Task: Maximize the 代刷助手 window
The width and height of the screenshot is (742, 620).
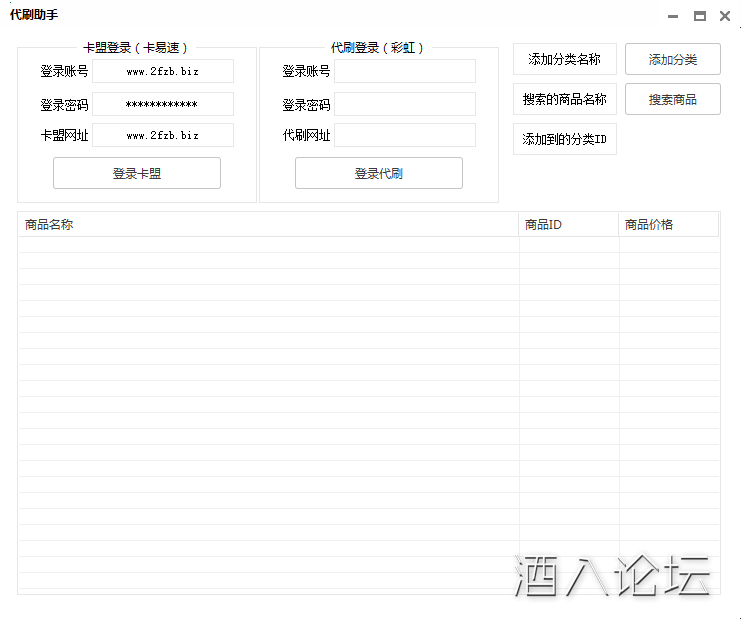Action: (x=699, y=16)
